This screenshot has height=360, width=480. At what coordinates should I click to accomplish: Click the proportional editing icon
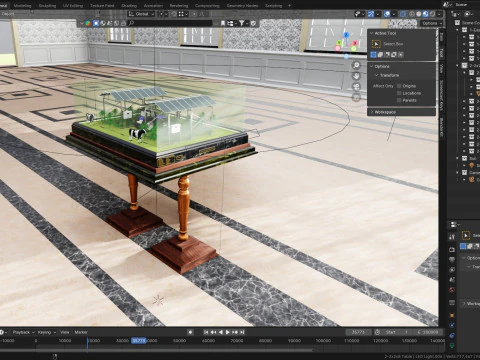coord(194,14)
